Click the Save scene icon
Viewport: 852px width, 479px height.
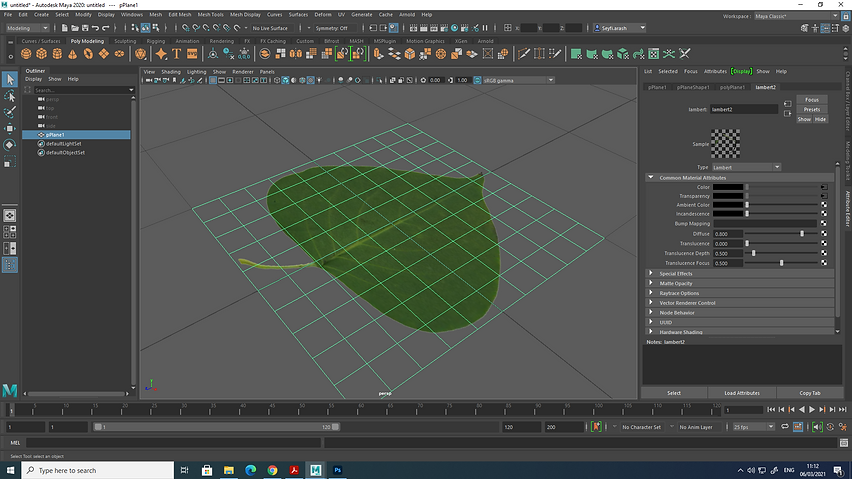tap(85, 28)
